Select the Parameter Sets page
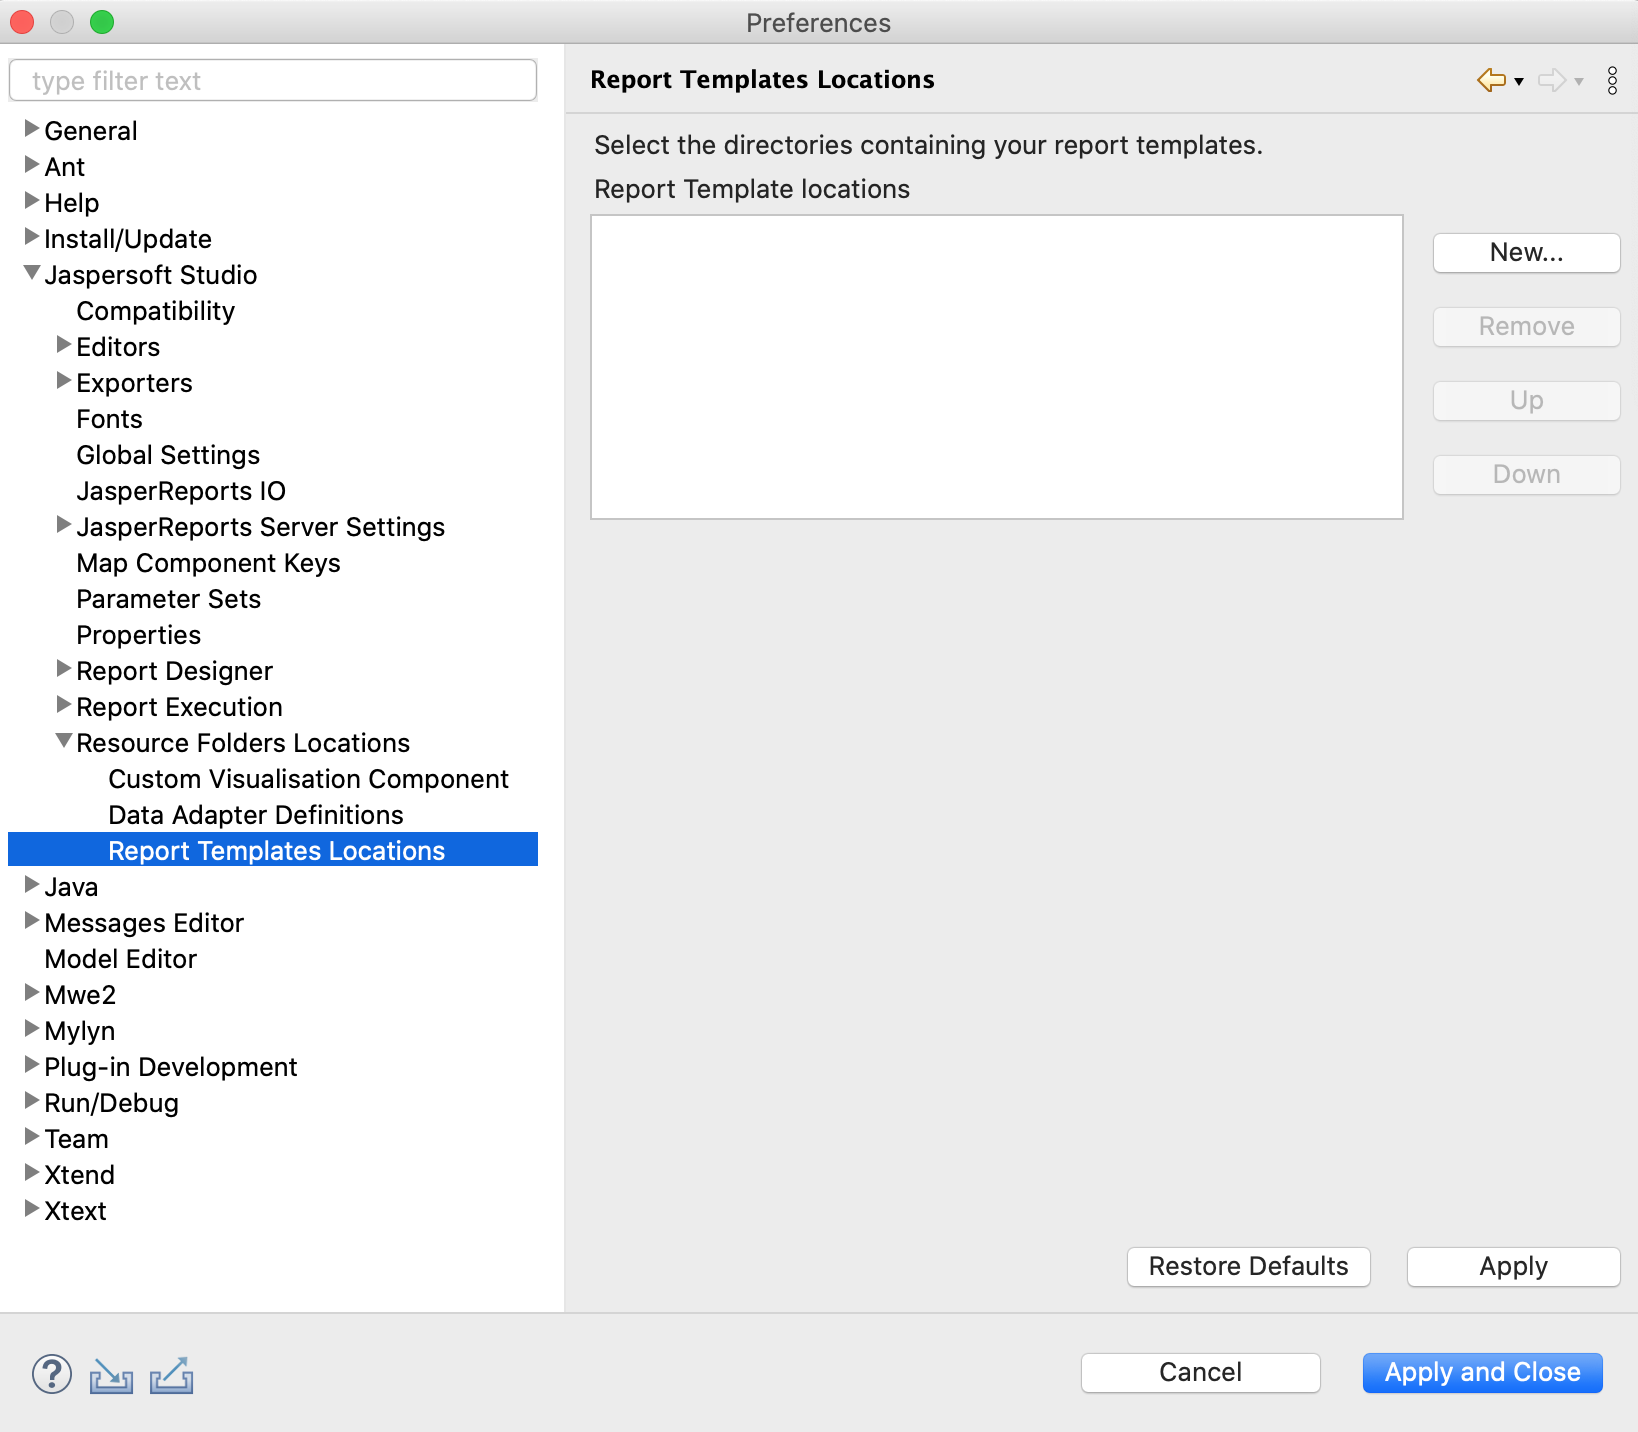The height and width of the screenshot is (1432, 1638). coord(168,599)
